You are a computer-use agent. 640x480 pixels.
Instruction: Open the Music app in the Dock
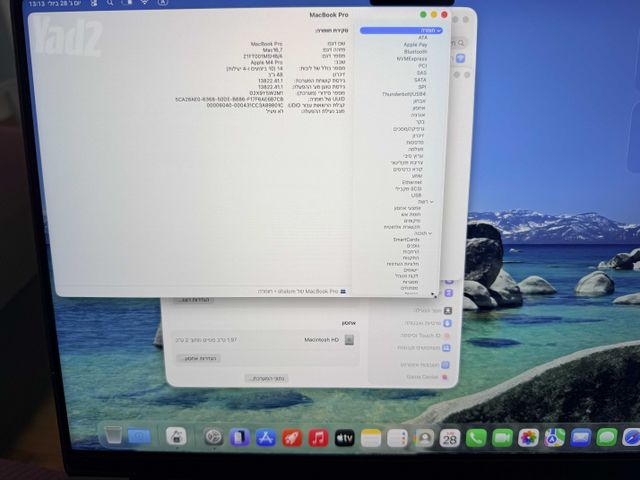click(x=318, y=438)
